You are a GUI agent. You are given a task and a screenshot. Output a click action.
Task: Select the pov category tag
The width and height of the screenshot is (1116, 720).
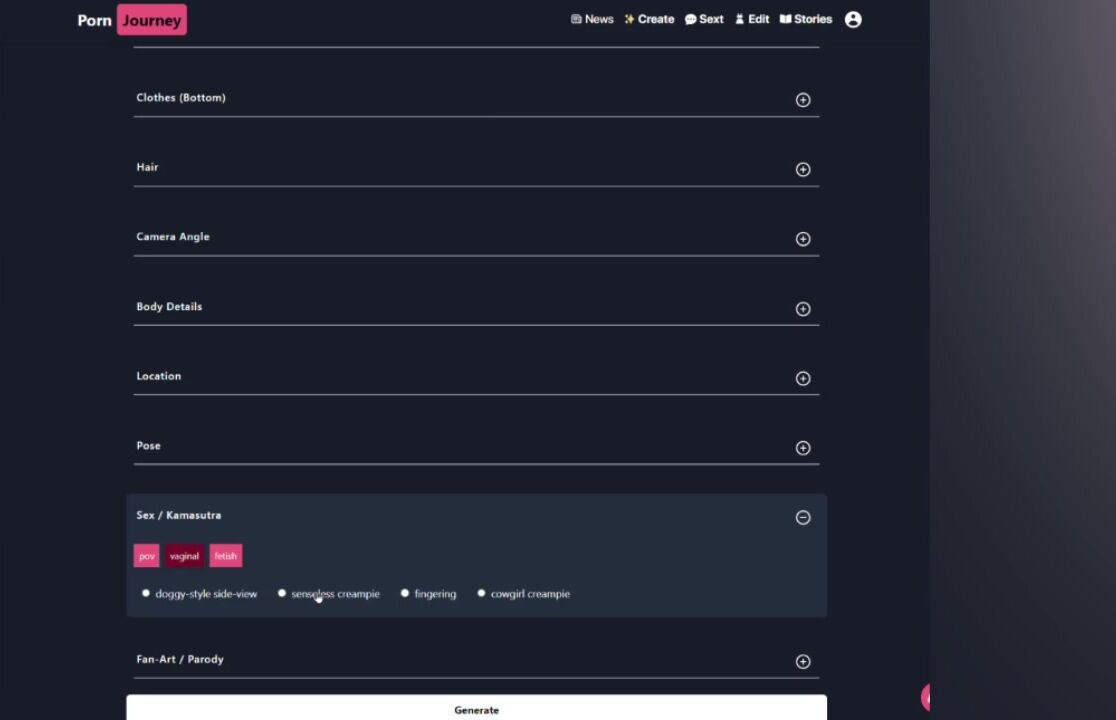[147, 556]
